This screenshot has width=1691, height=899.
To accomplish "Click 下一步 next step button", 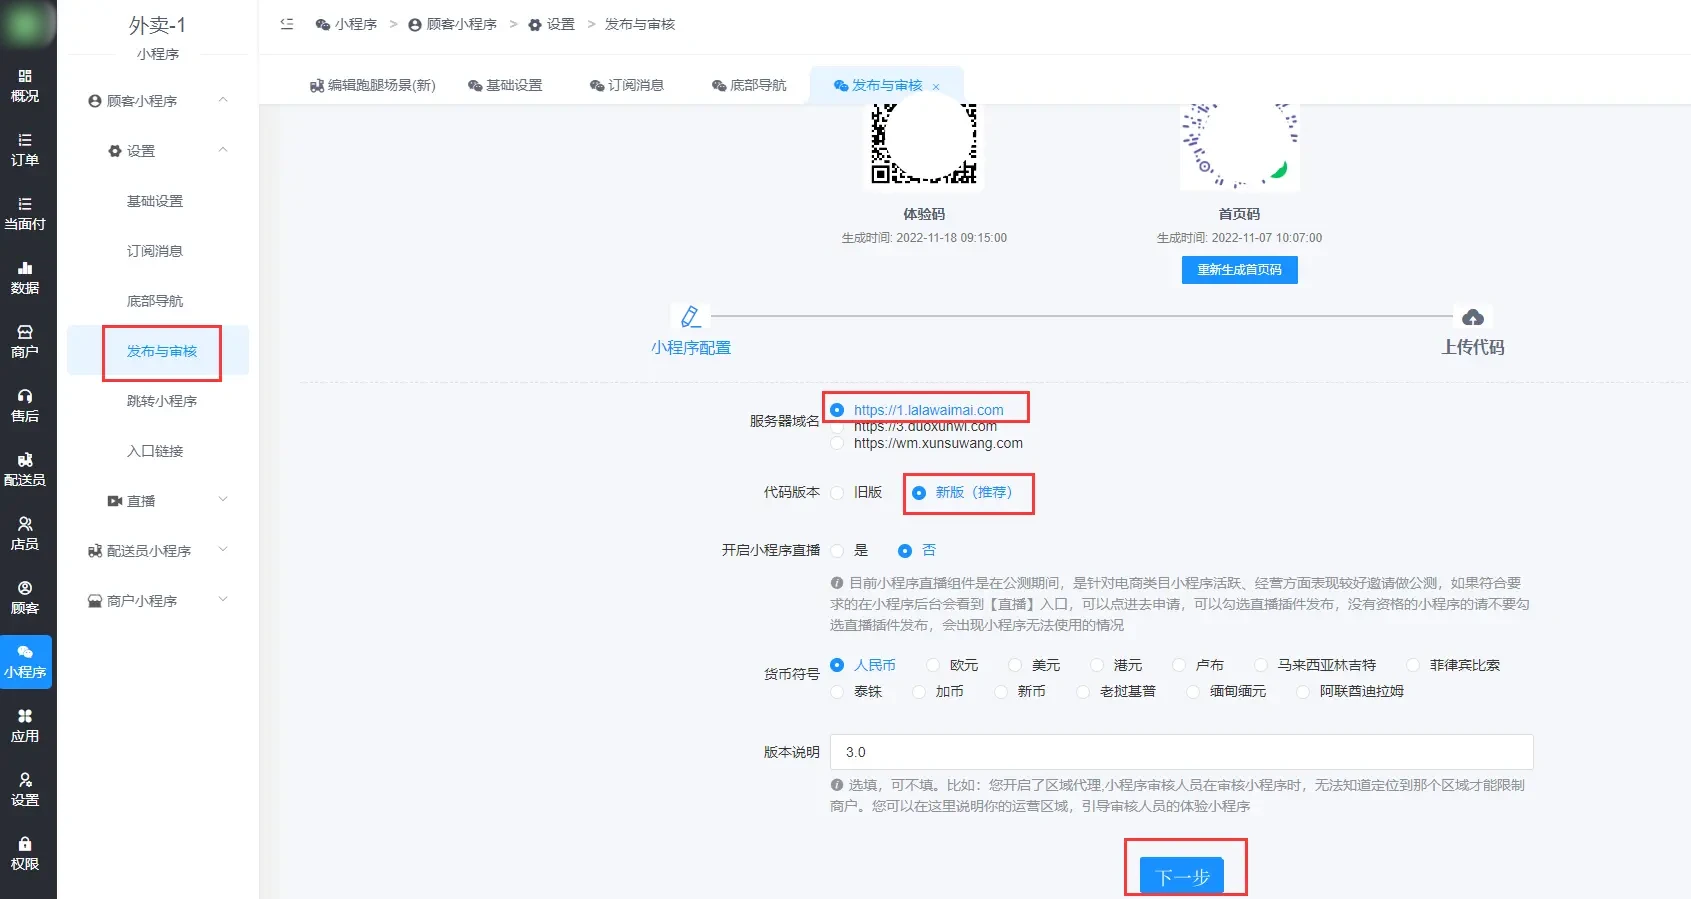I will tap(1183, 877).
